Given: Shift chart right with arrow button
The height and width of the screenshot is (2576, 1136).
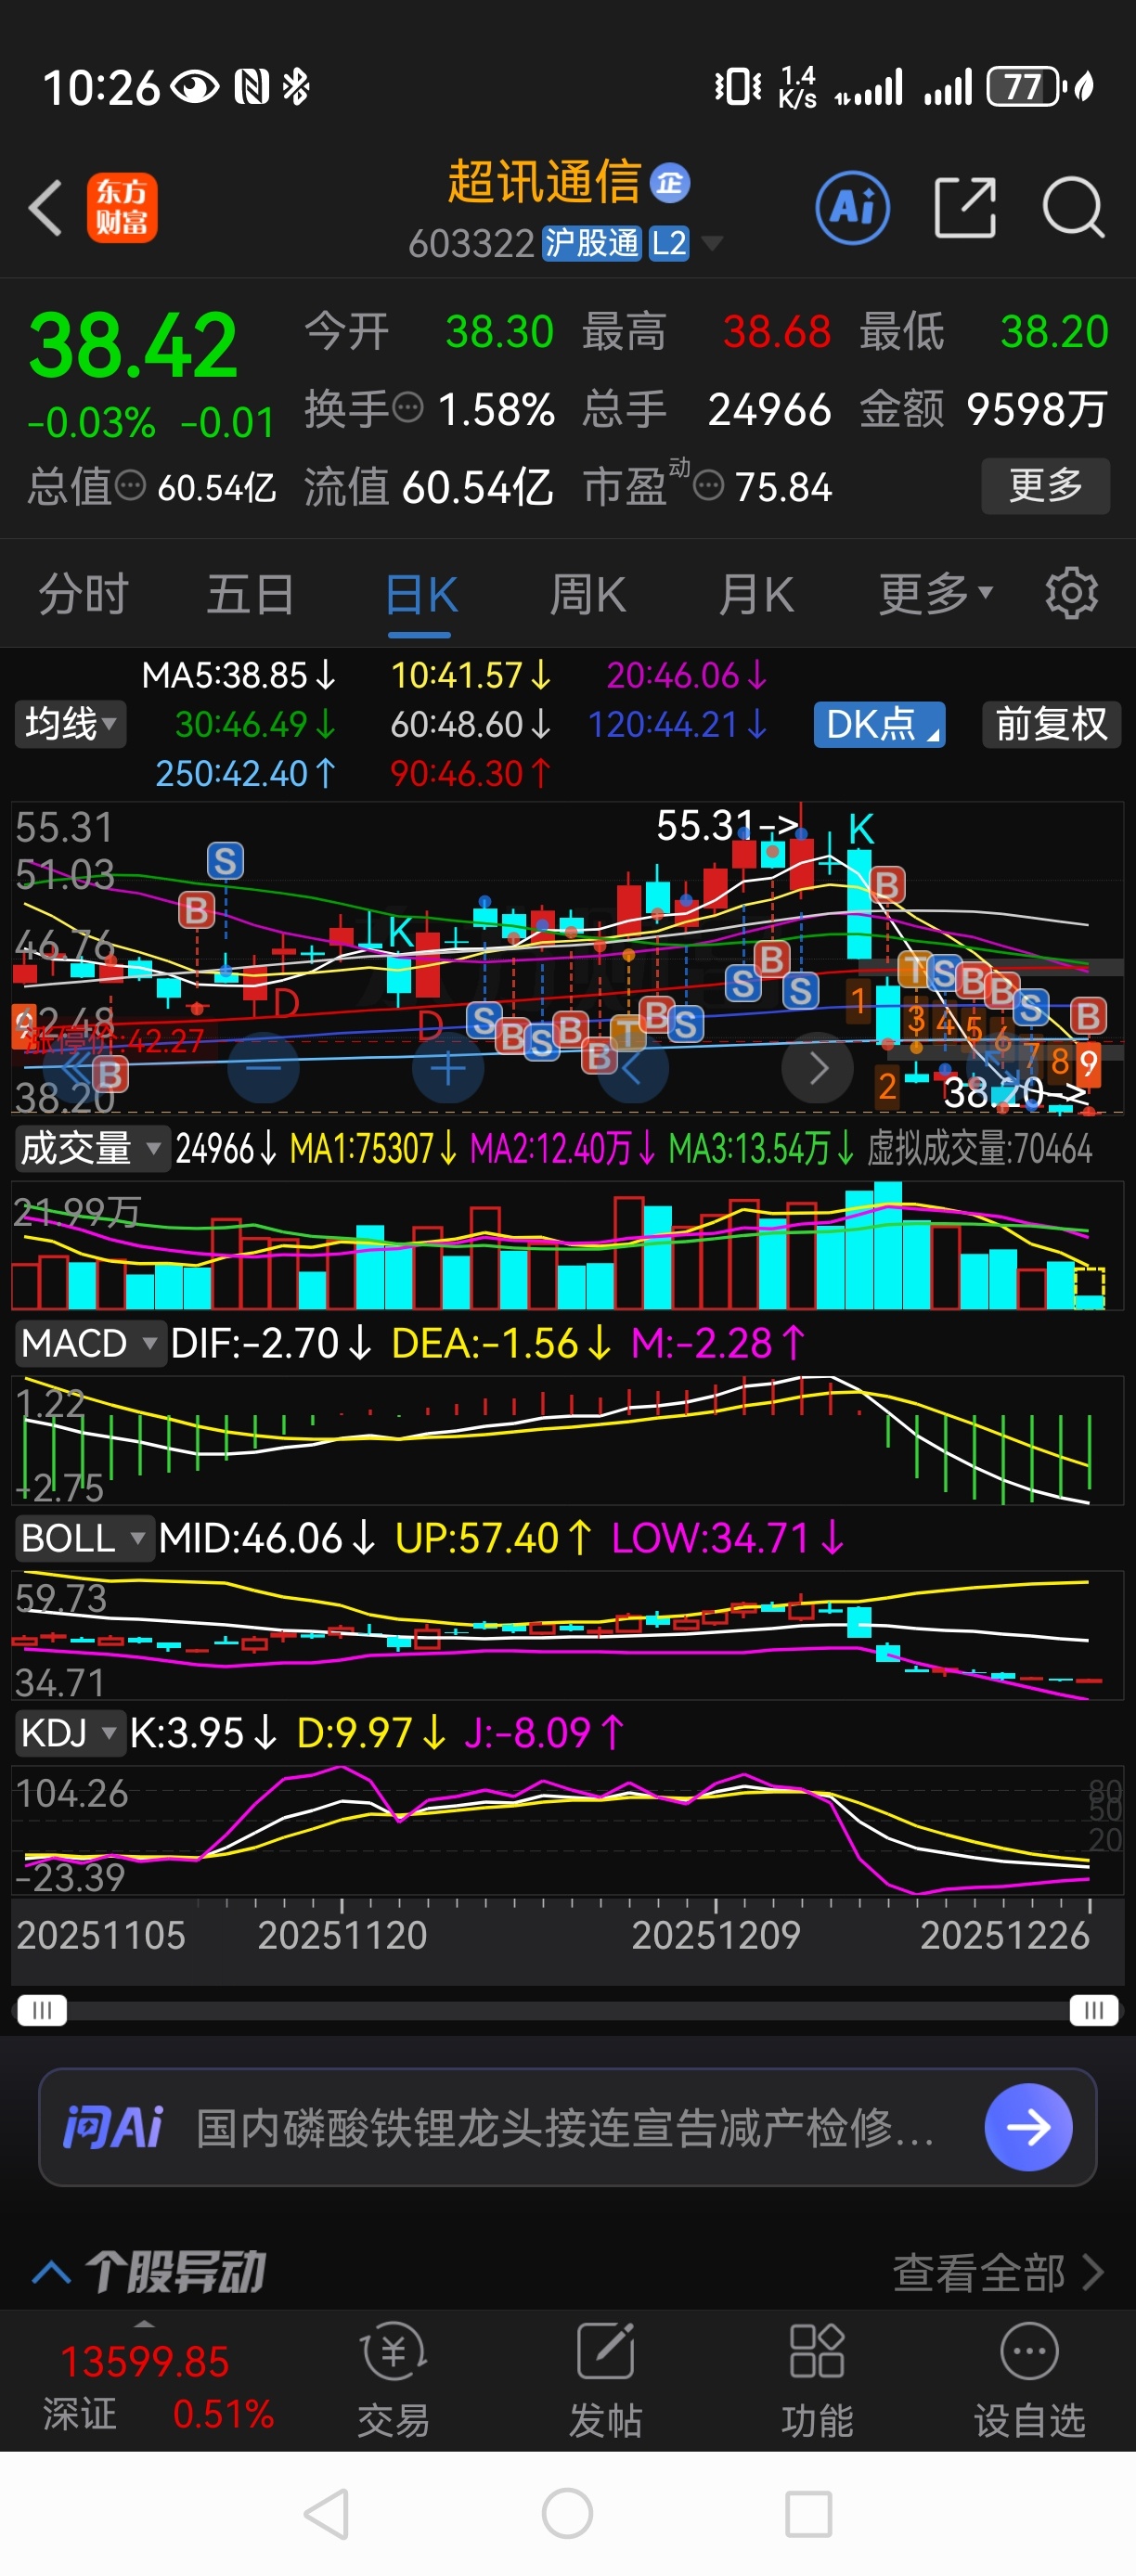Looking at the screenshot, I should (817, 1067).
